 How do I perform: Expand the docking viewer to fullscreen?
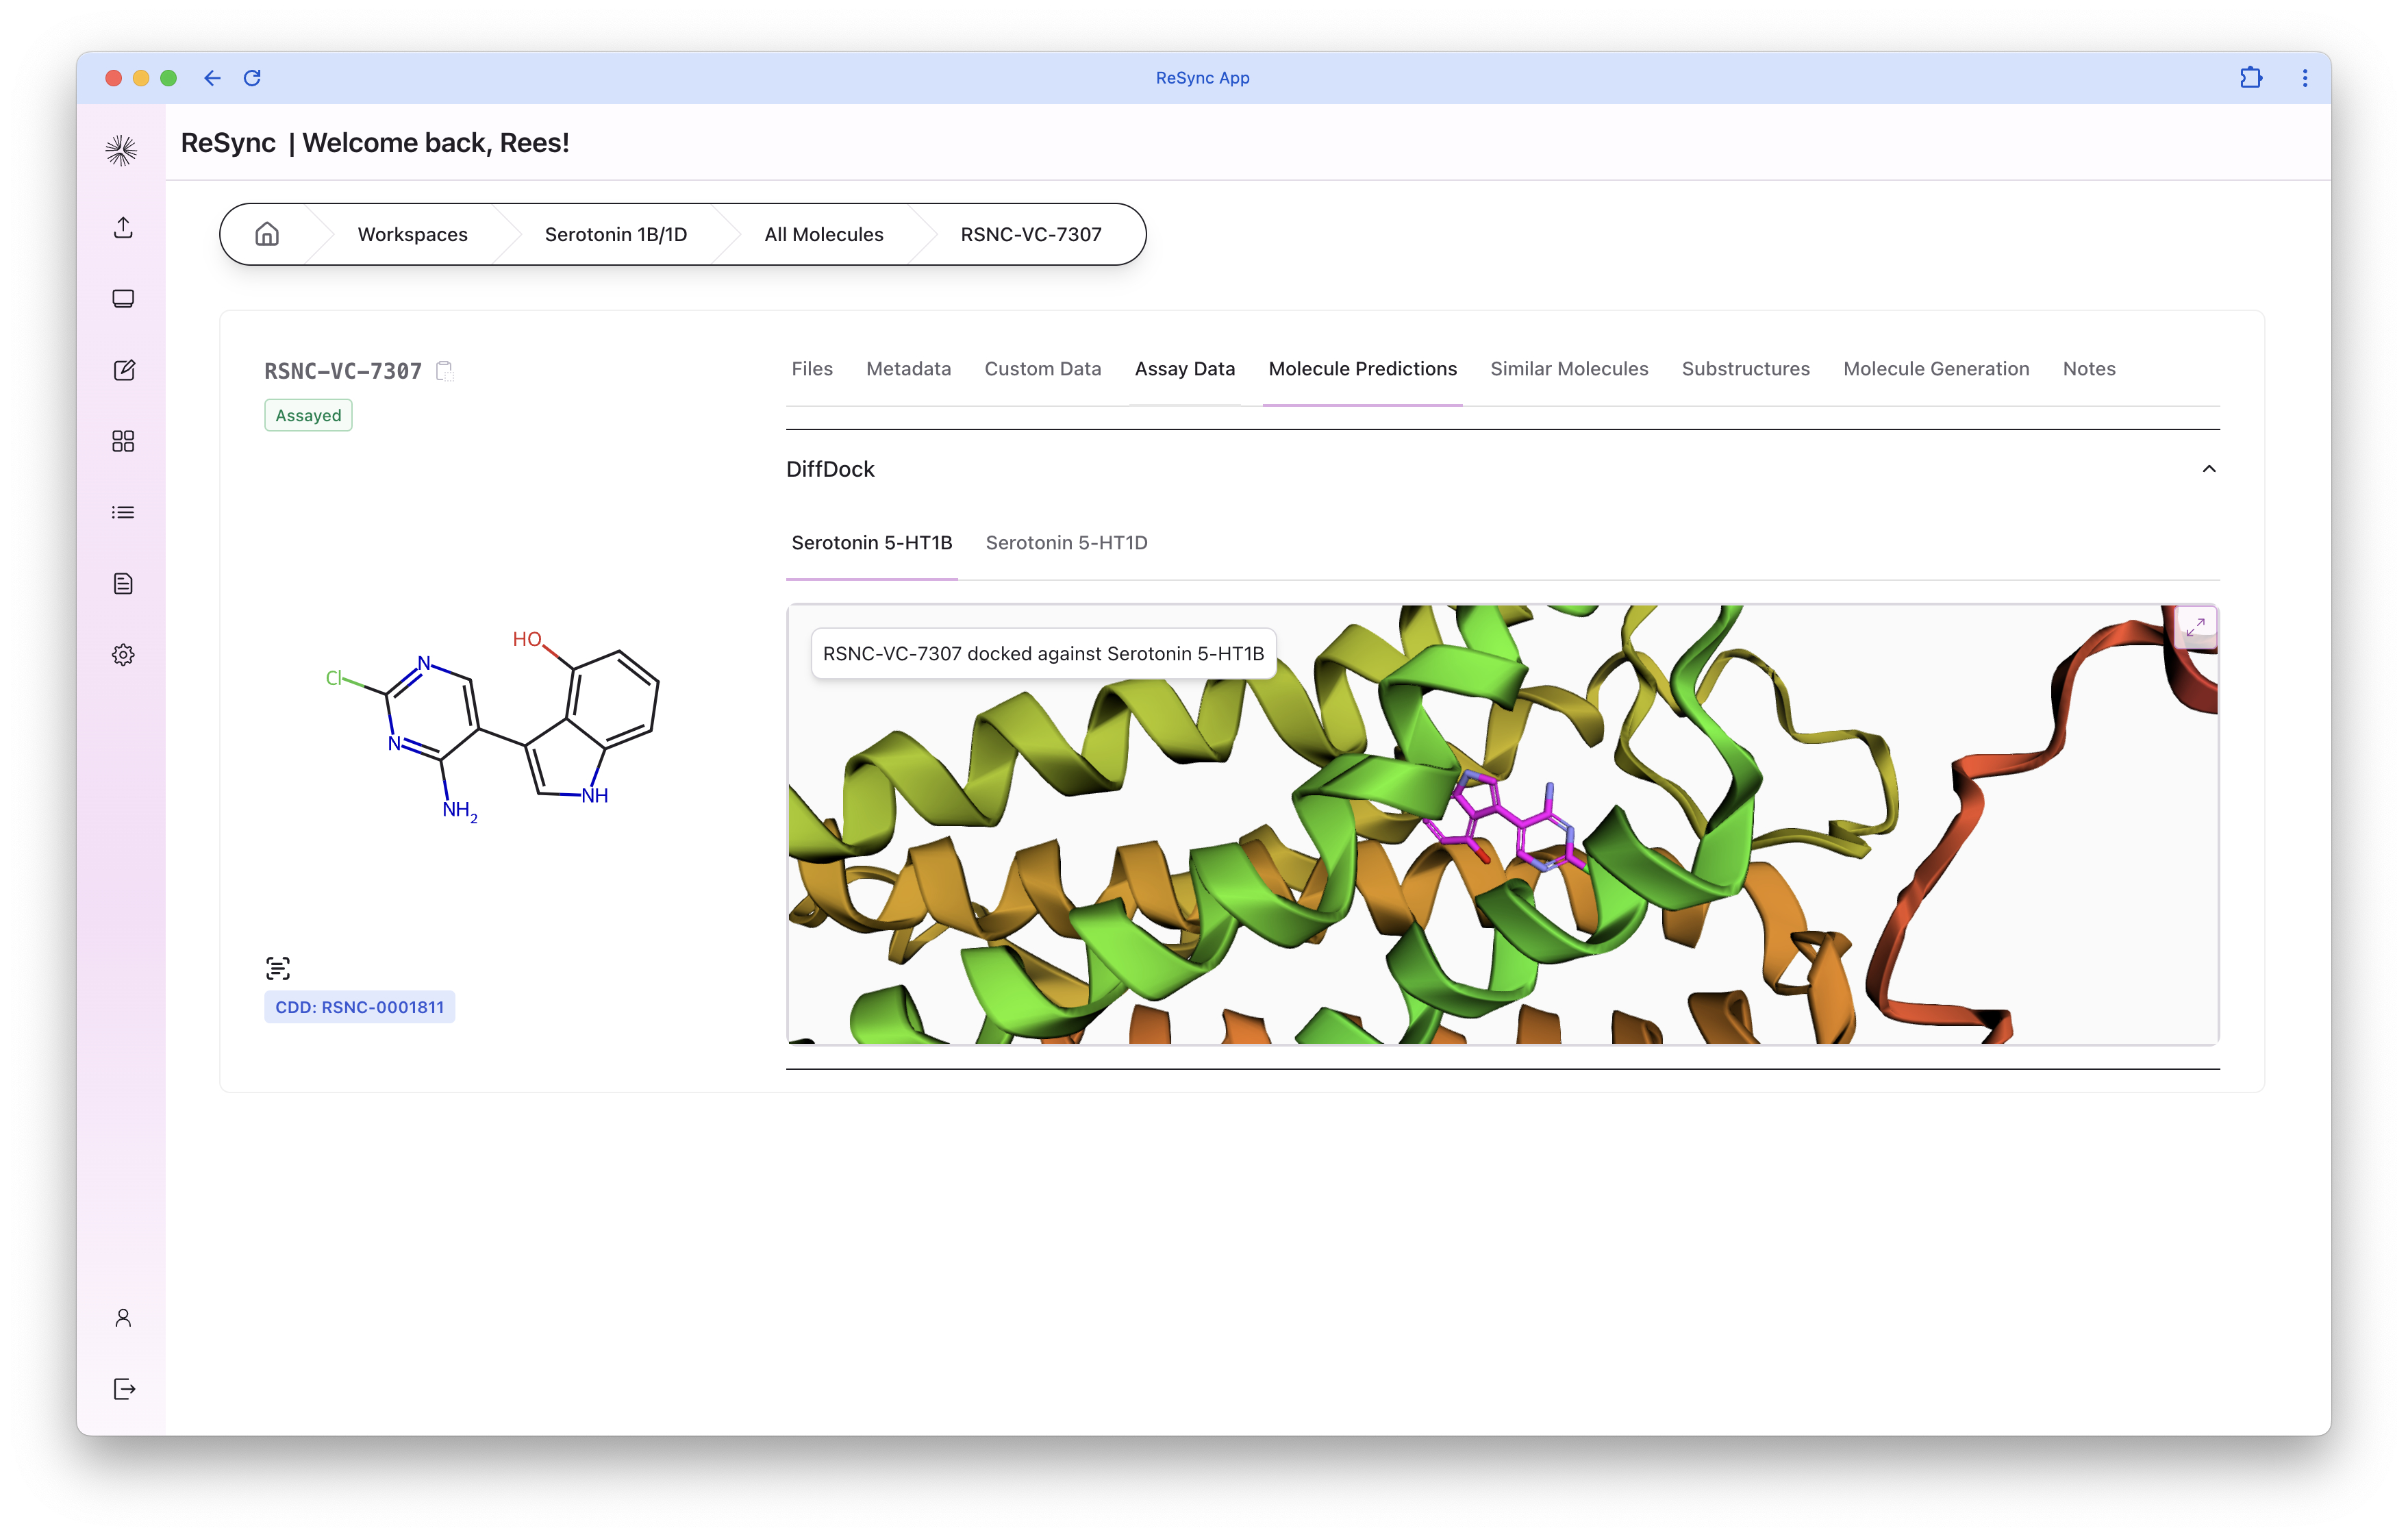2195,627
